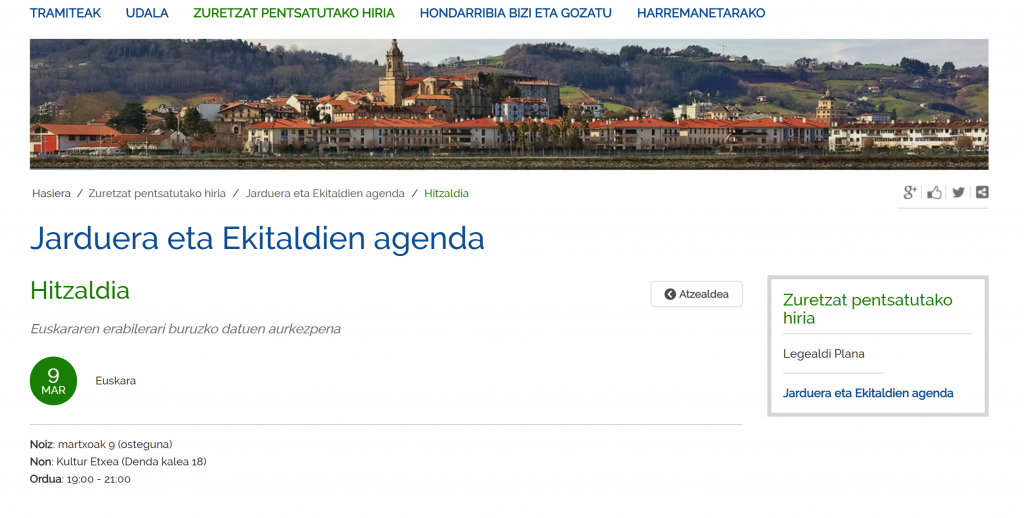Click the date text martxoak 9 (osteguna)

(x=115, y=444)
